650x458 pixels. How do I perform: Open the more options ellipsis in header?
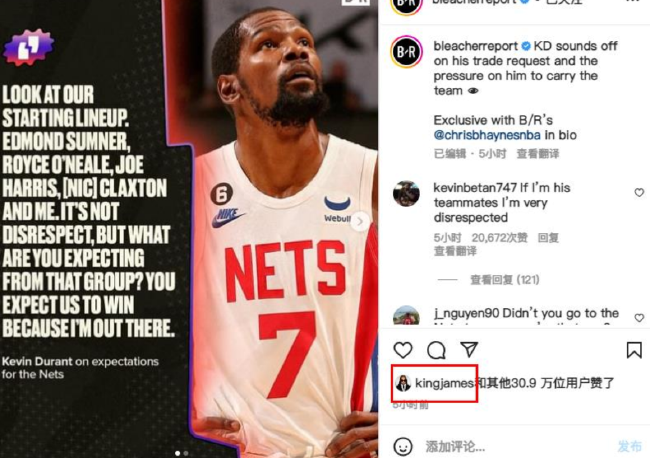pos(632,2)
